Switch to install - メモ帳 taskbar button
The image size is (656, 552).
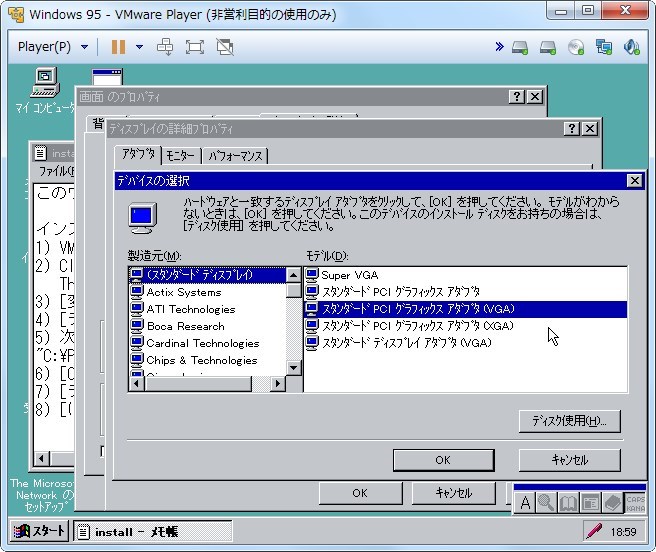[153, 531]
